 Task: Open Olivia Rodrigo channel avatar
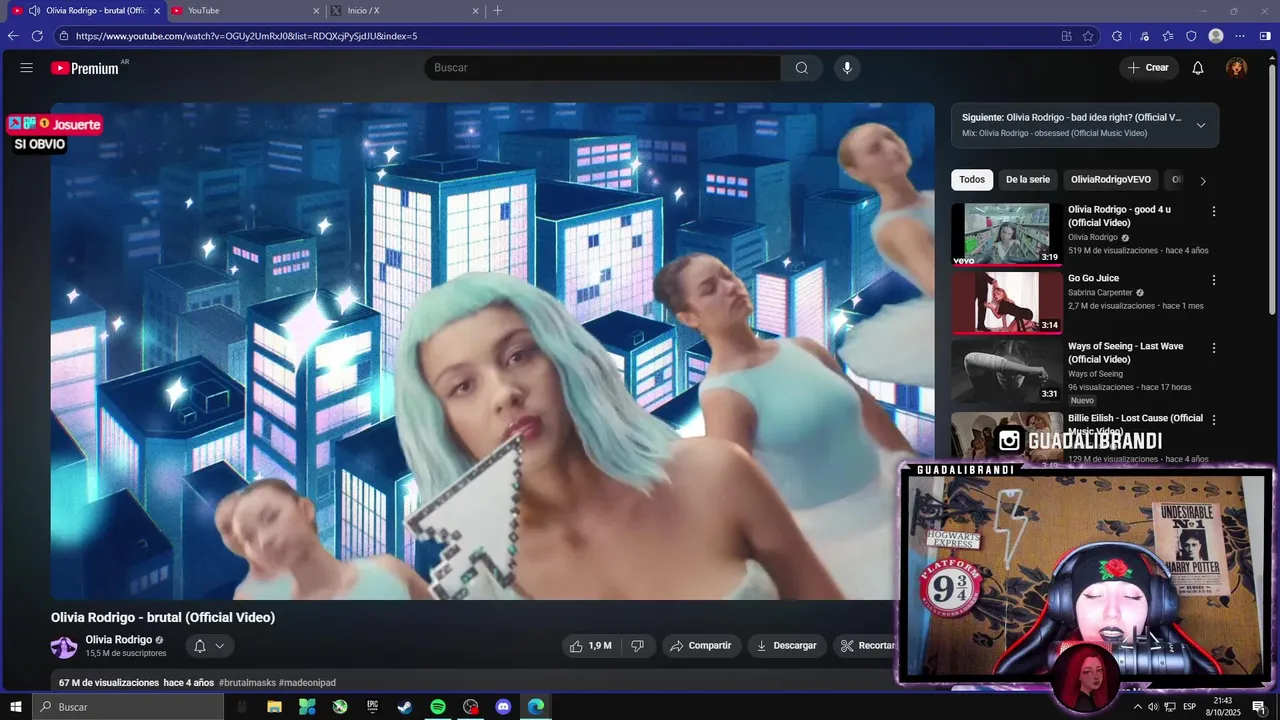tap(64, 647)
